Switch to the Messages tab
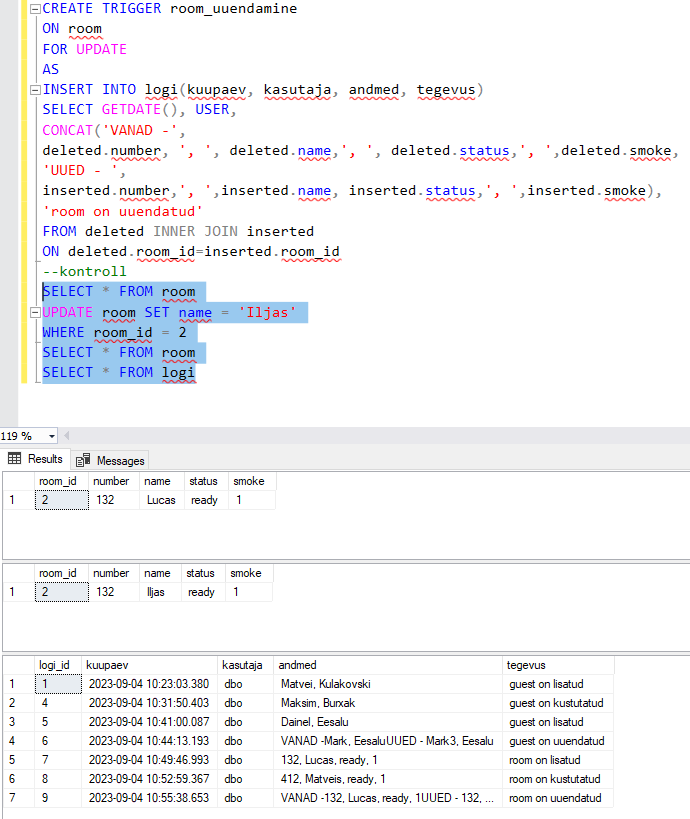690x819 pixels. coord(110,460)
